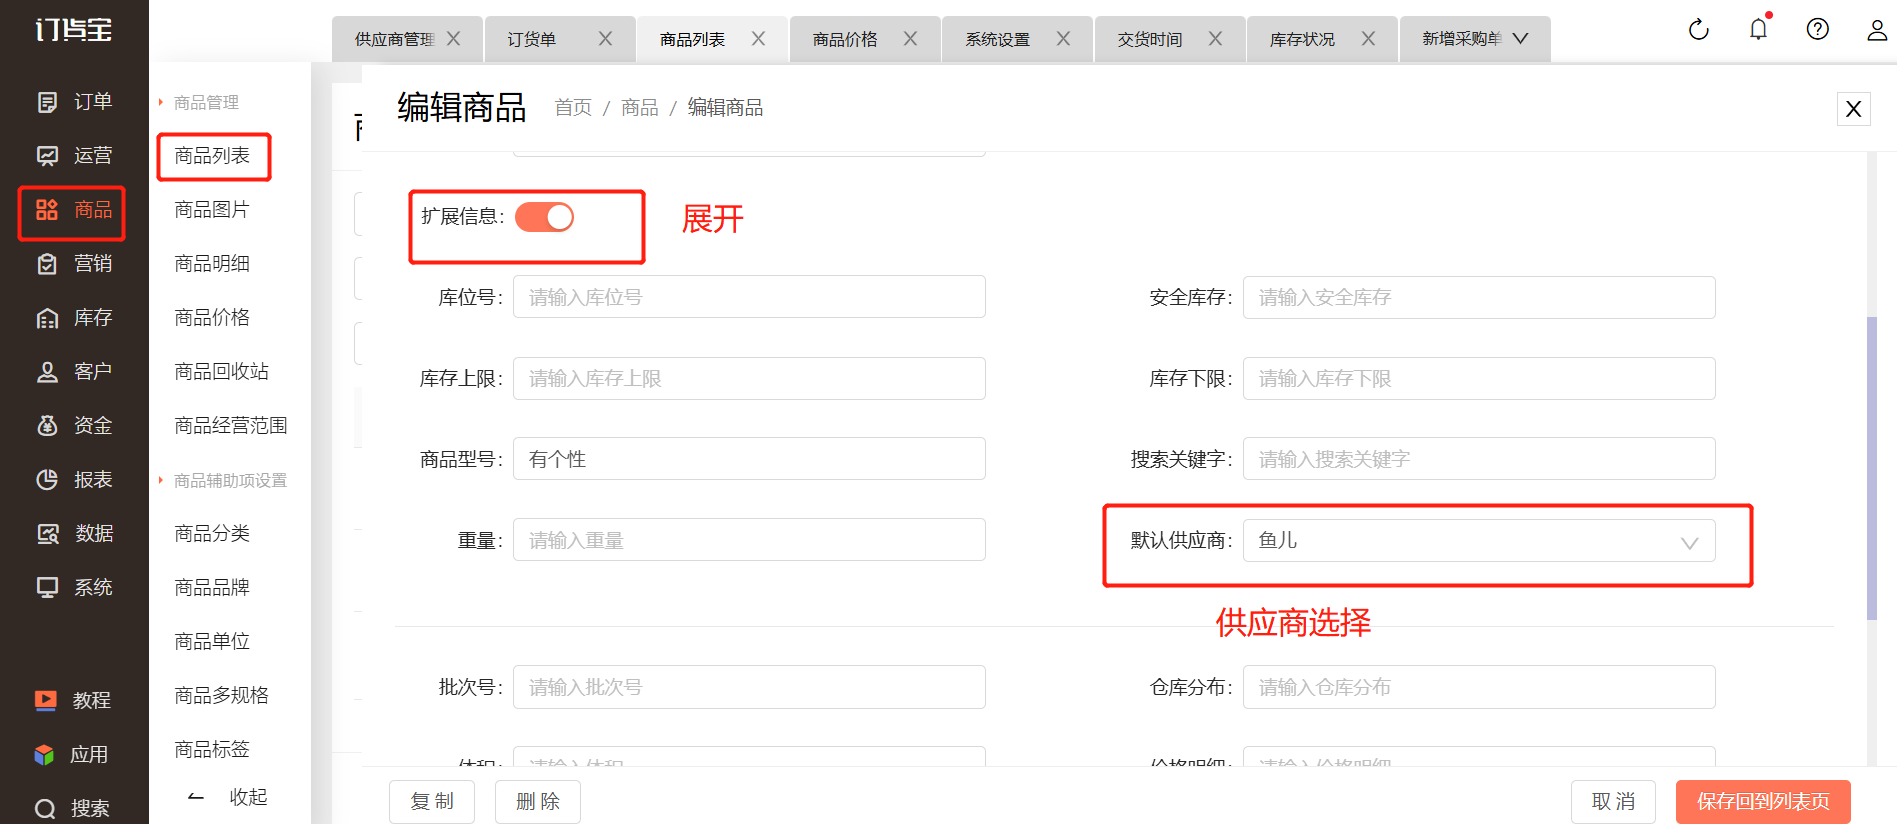
Task: Toggle the 扩展信息 switch
Action: pyautogui.click(x=544, y=217)
